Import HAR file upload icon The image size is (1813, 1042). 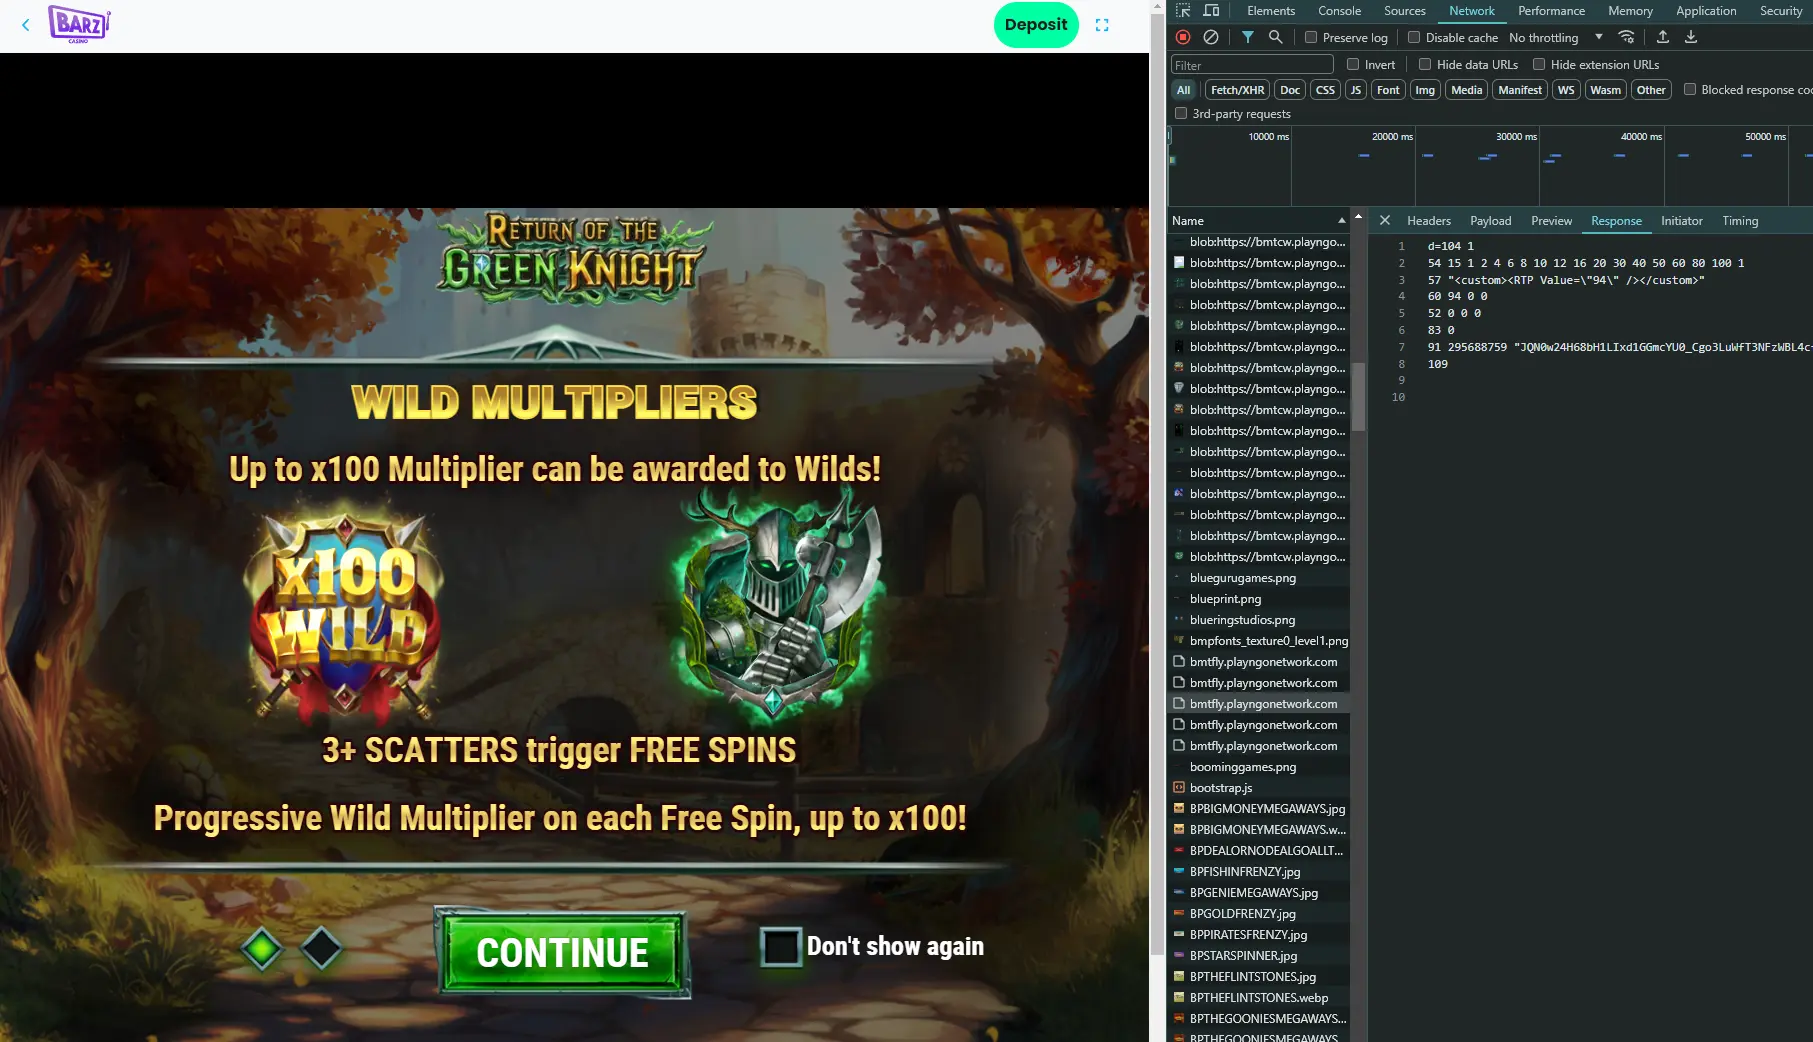pyautogui.click(x=1663, y=37)
